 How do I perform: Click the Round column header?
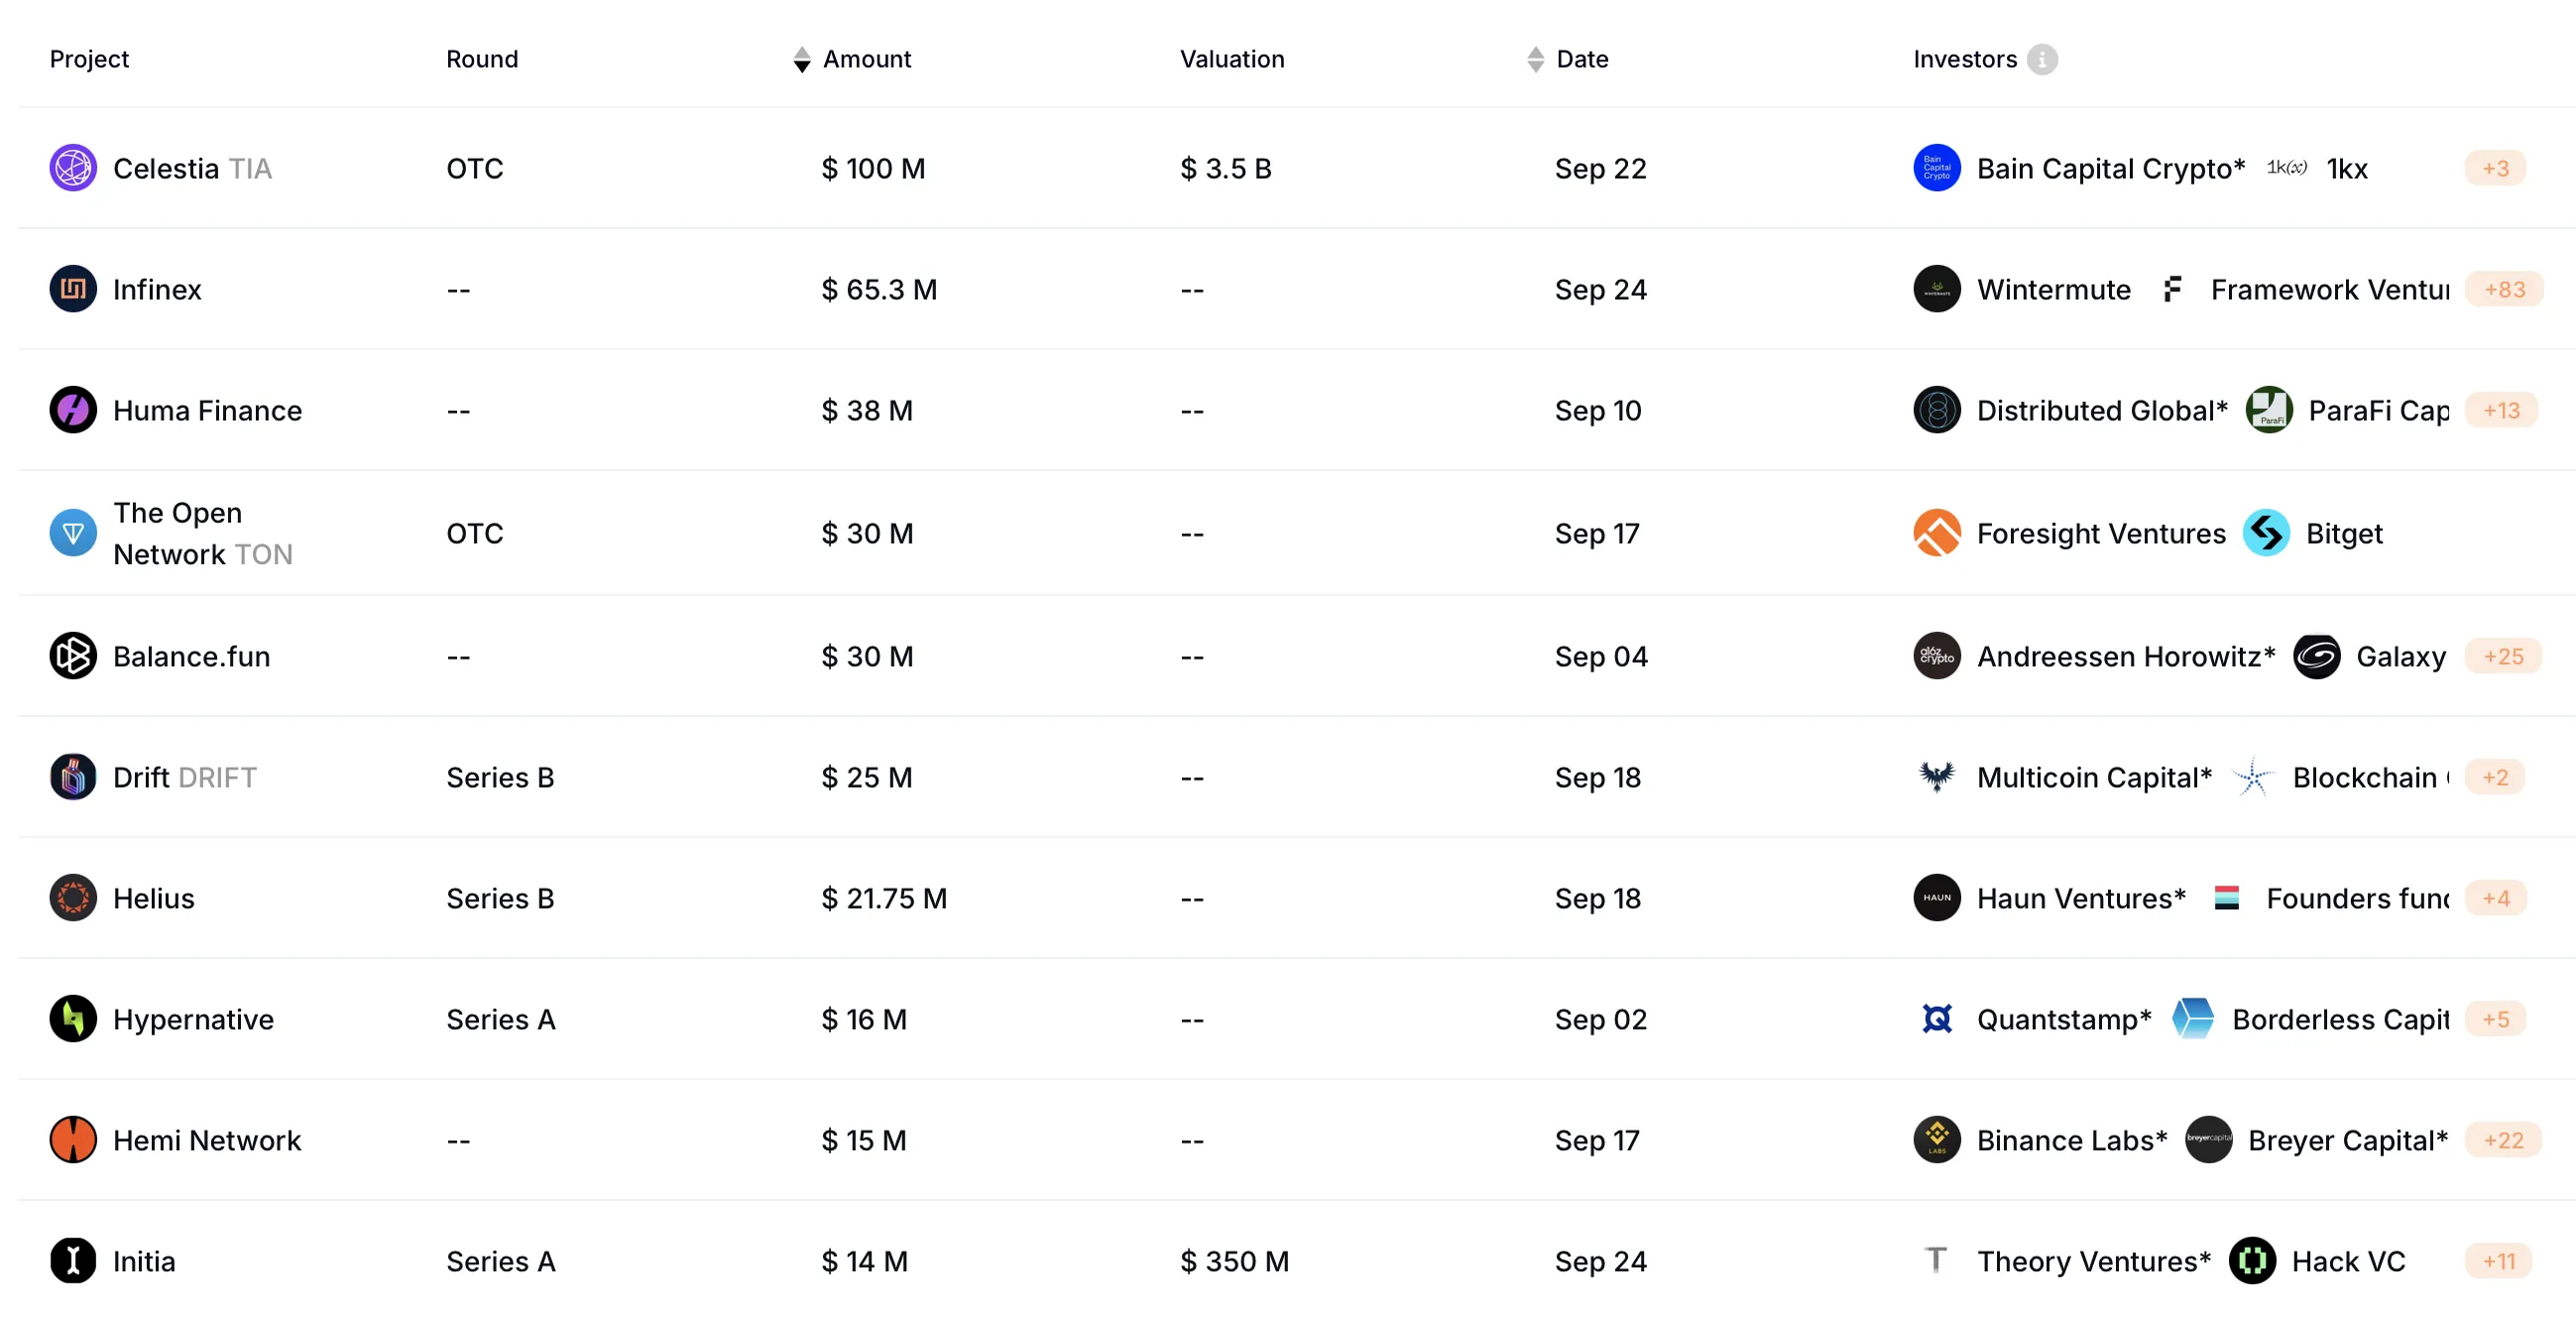click(482, 60)
